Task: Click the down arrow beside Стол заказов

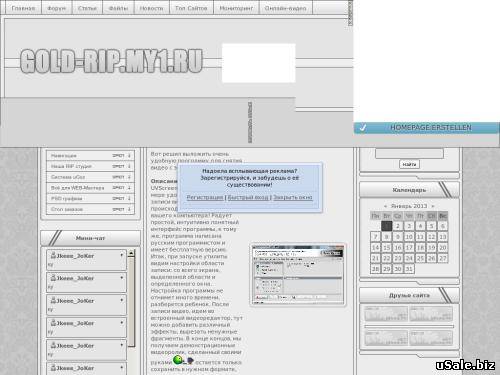Action: [x=129, y=209]
